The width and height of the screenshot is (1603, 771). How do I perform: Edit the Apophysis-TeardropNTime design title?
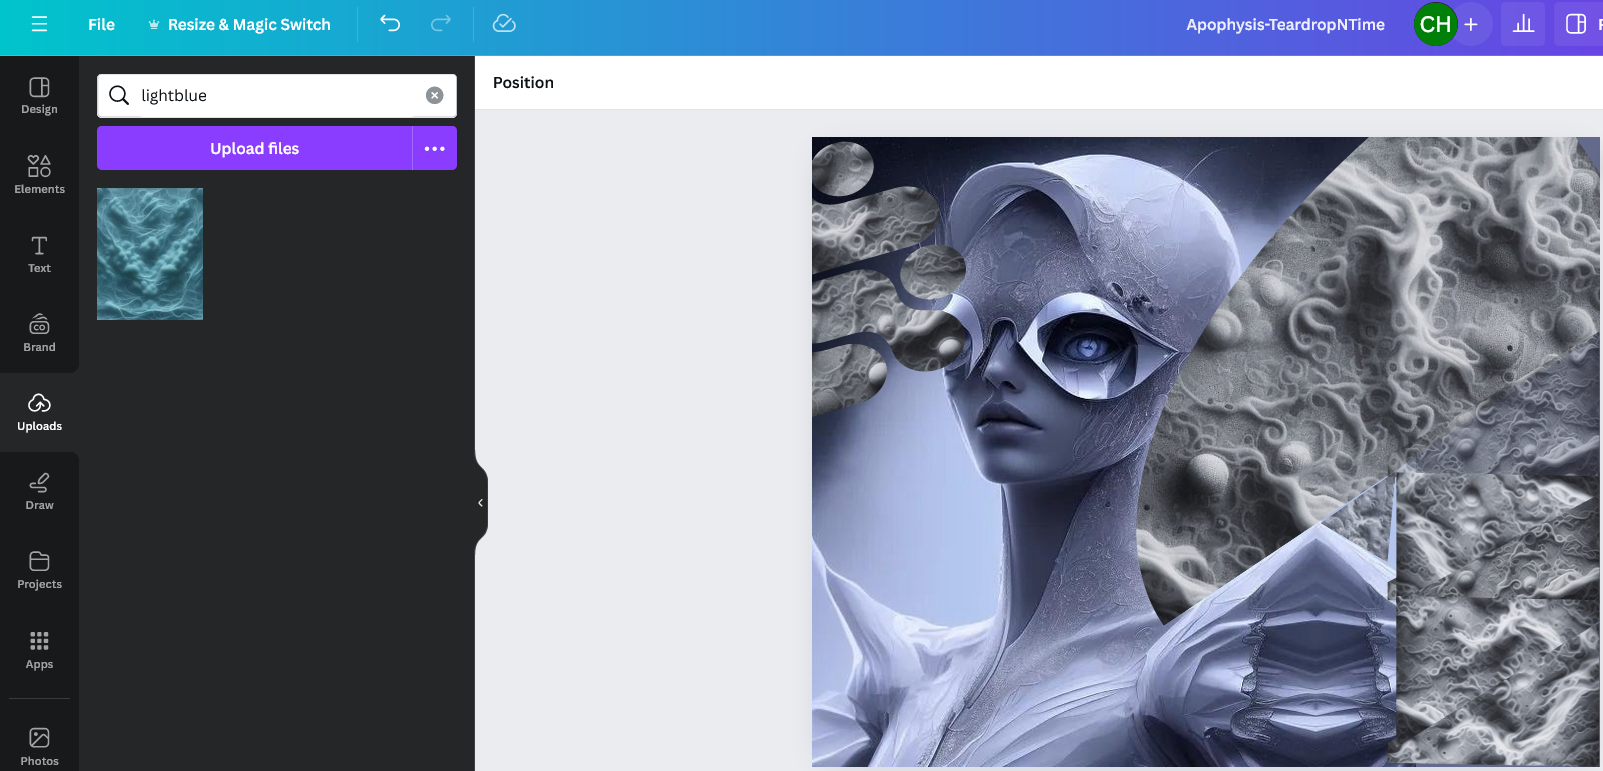pyautogui.click(x=1285, y=24)
